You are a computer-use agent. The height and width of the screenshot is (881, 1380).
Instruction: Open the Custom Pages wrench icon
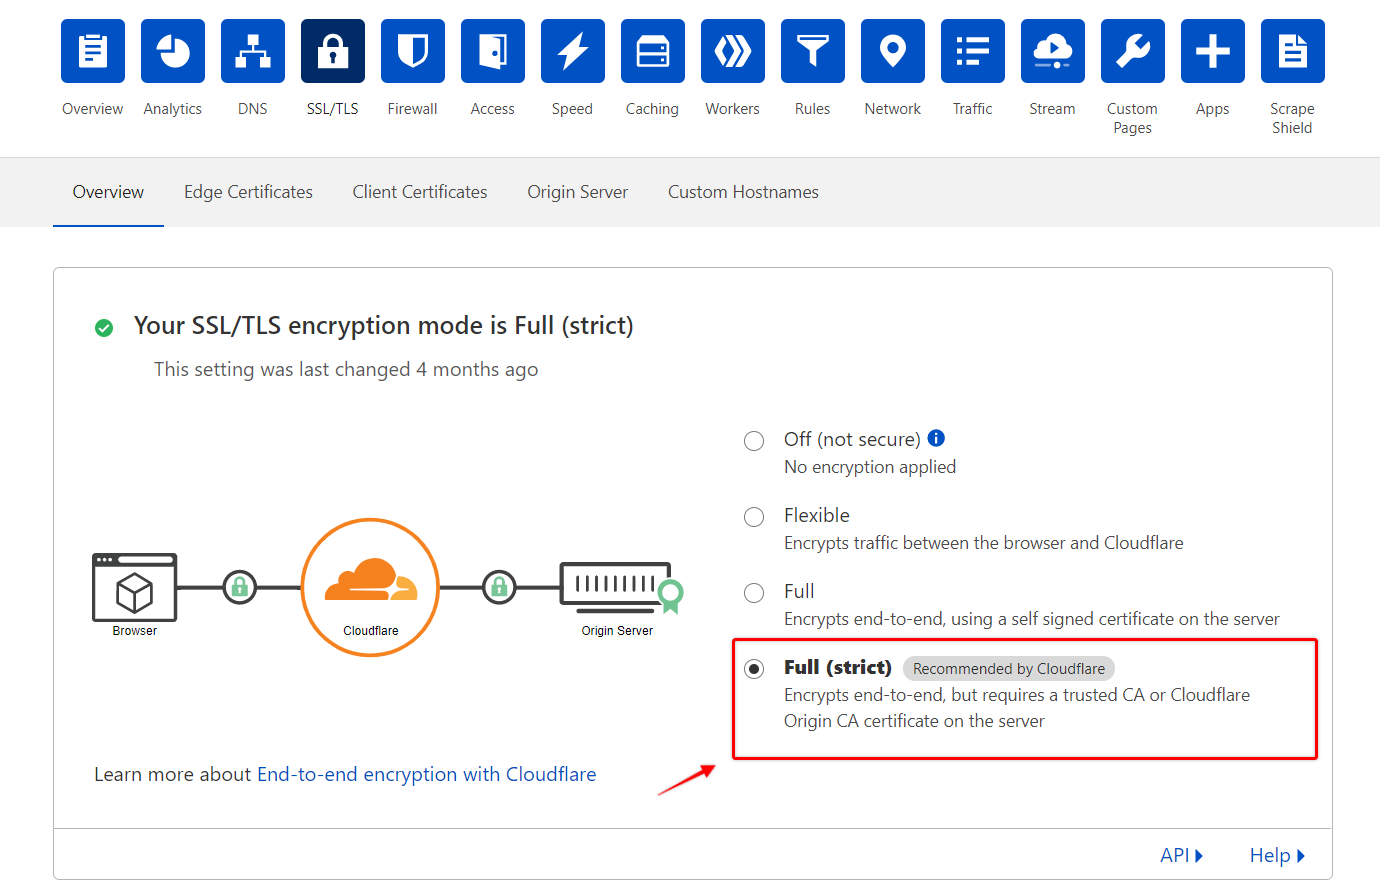[1133, 51]
